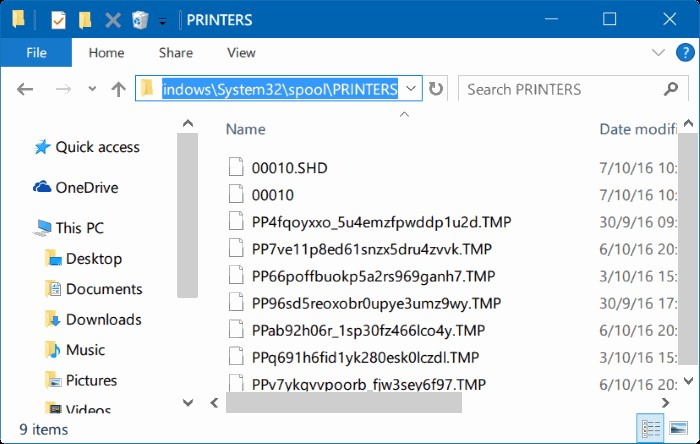Image resolution: width=700 pixels, height=444 pixels.
Task: Click the Delete X icon in title bar
Action: tap(113, 19)
